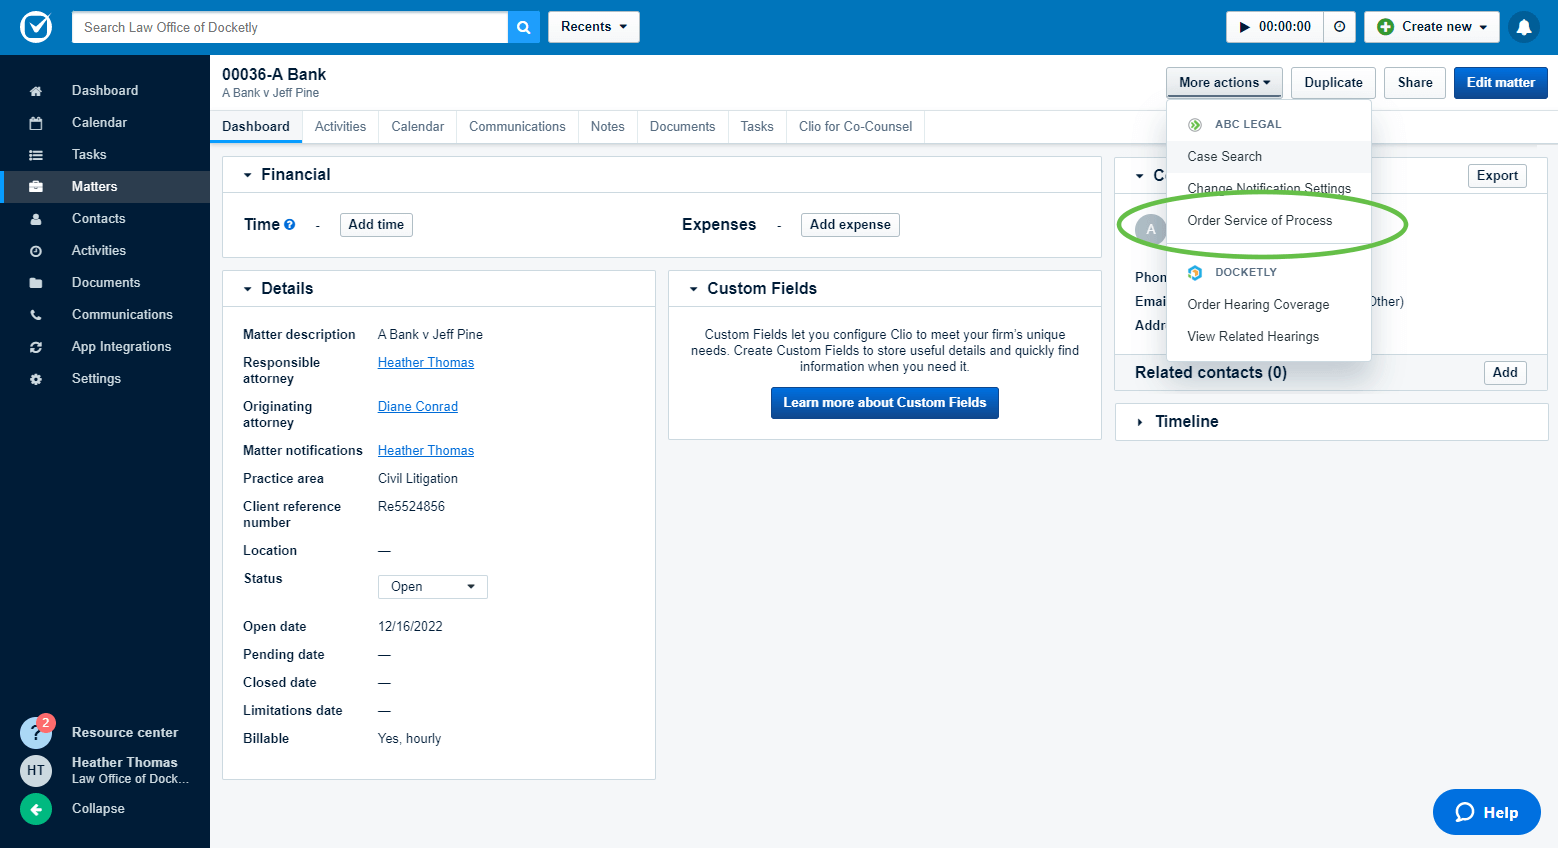Viewport: 1558px width, 848px height.
Task: Open Settings in the sidebar
Action: pyautogui.click(x=96, y=379)
